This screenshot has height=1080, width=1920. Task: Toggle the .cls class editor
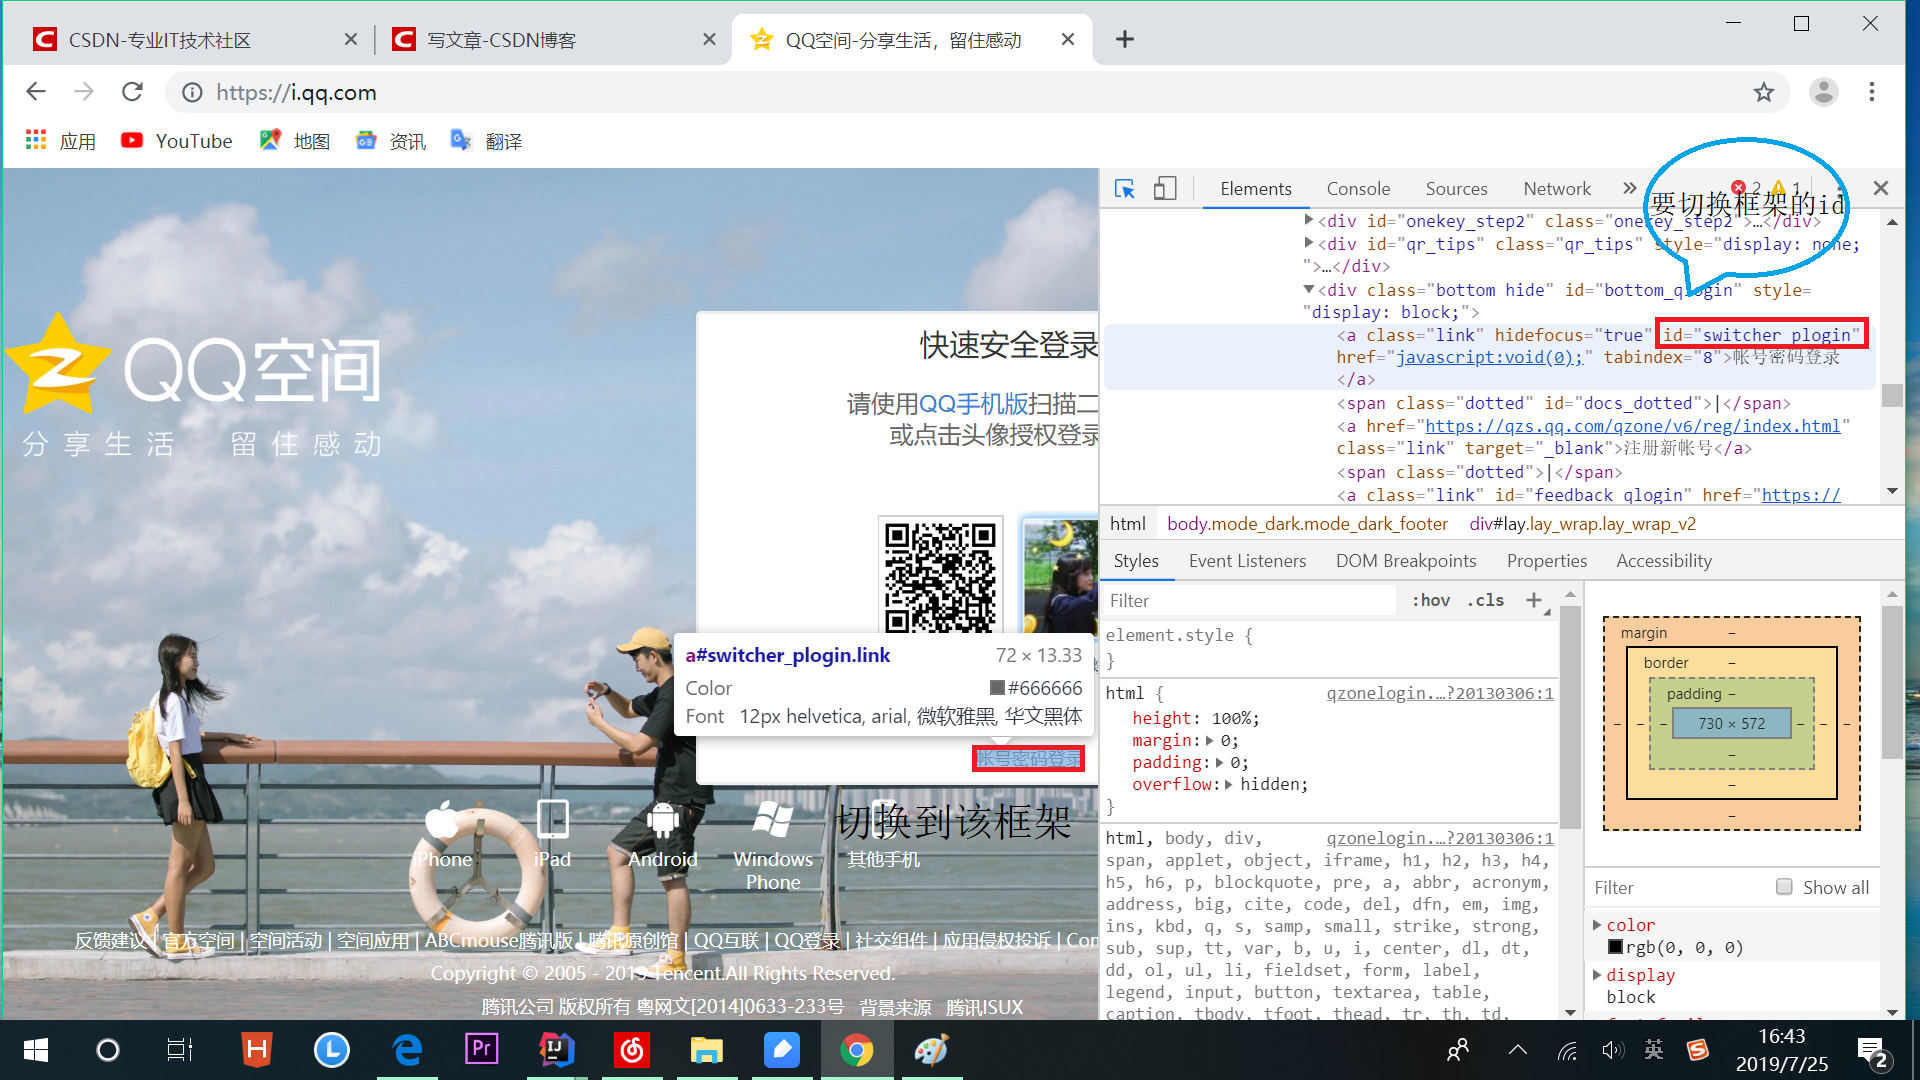[x=1486, y=600]
